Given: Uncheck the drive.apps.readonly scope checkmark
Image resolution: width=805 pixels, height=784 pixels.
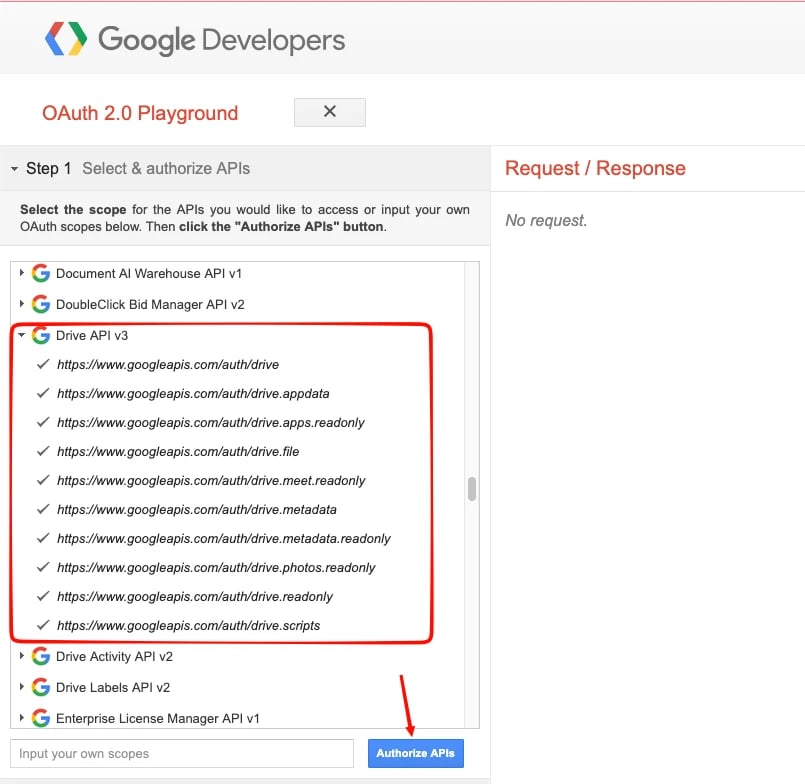Looking at the screenshot, I should coord(43,422).
